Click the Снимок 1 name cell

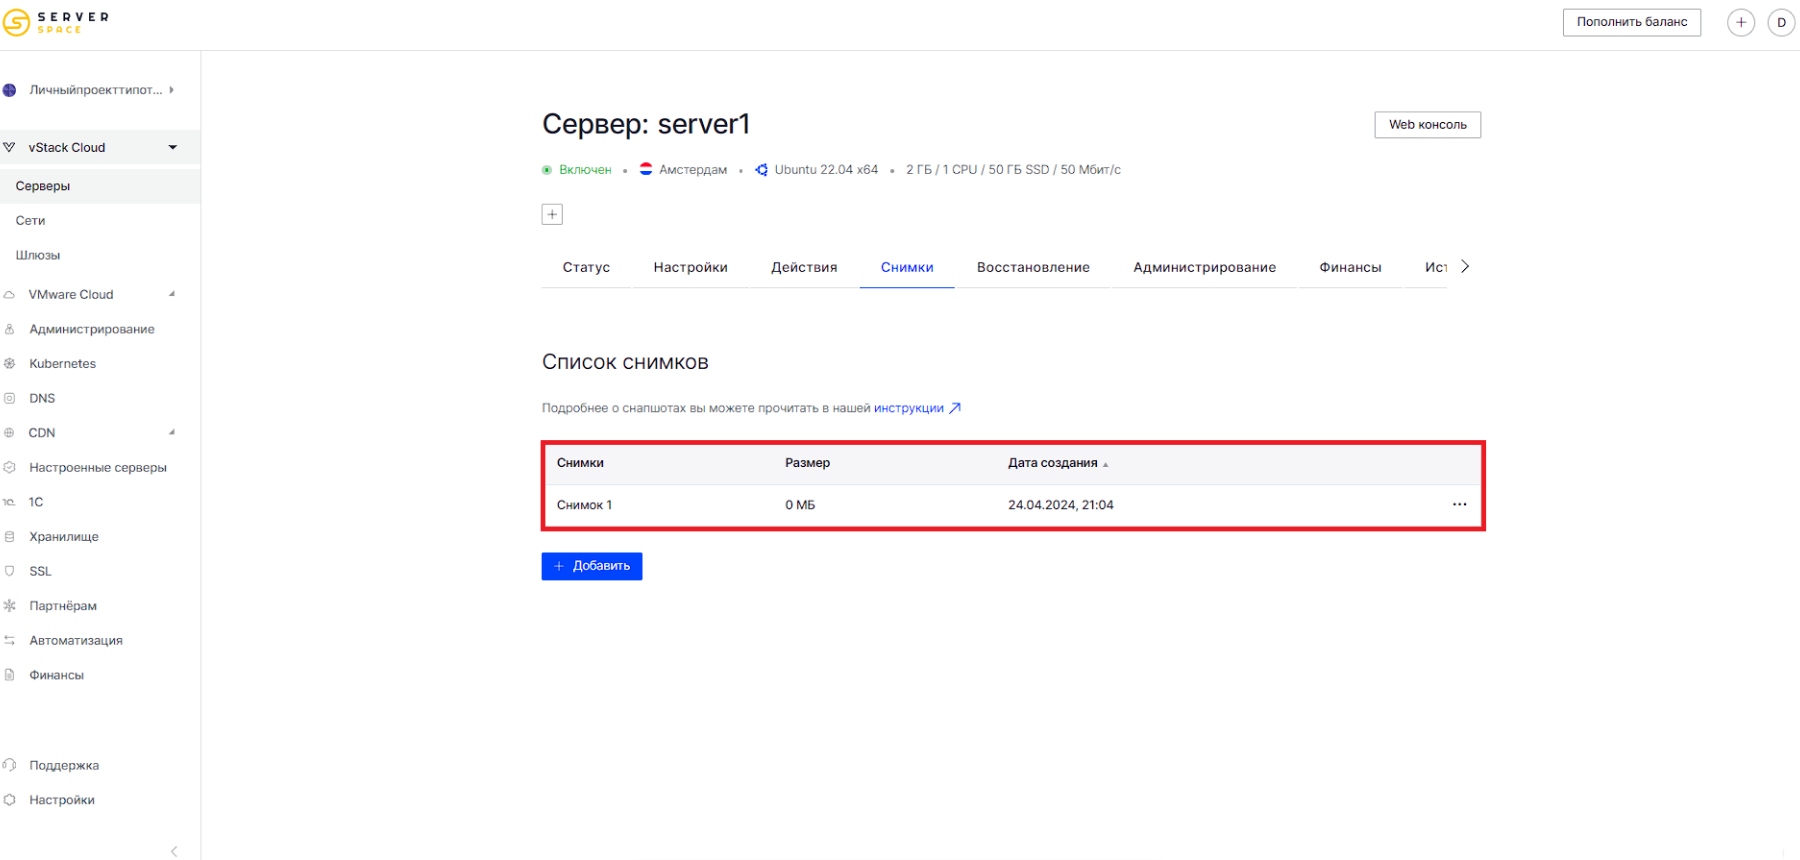click(584, 505)
